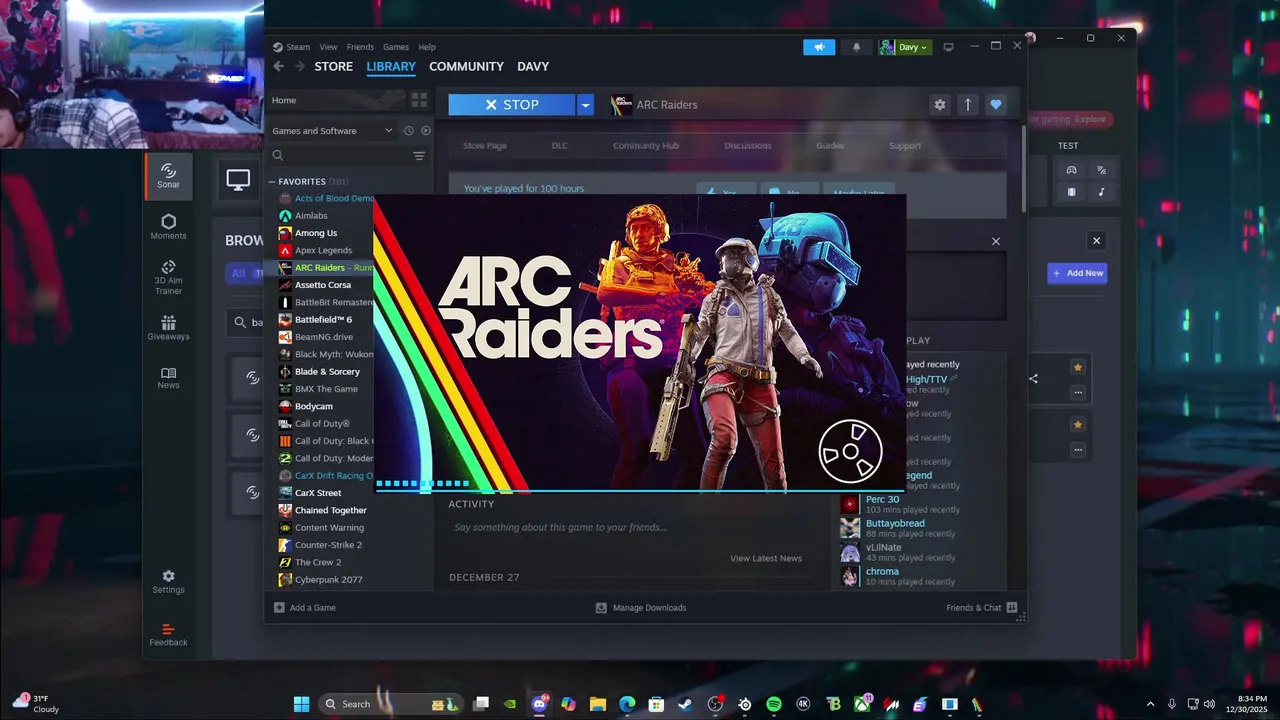Open the View menu
This screenshot has width=1280, height=720.
pos(328,47)
